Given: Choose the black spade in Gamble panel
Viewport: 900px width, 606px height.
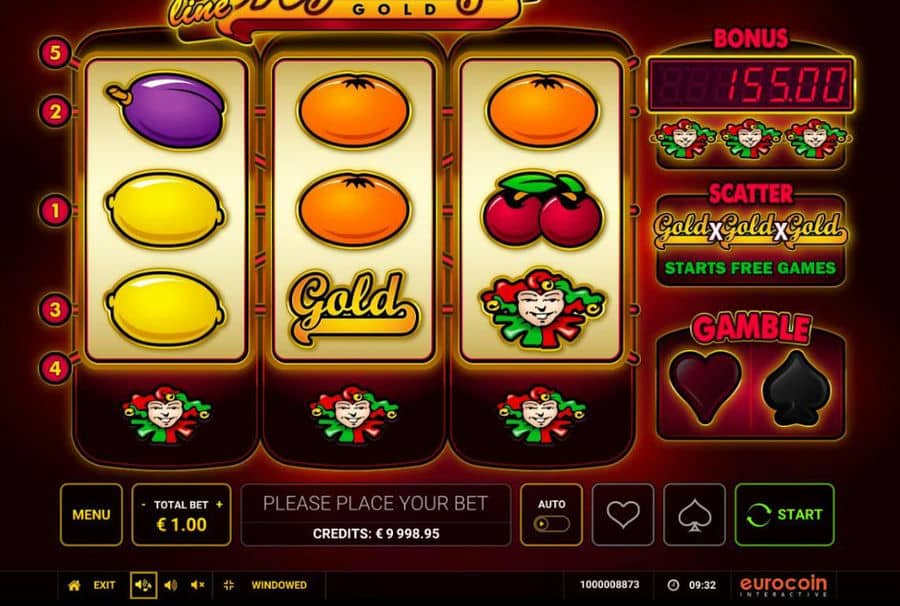Looking at the screenshot, I should [x=797, y=389].
